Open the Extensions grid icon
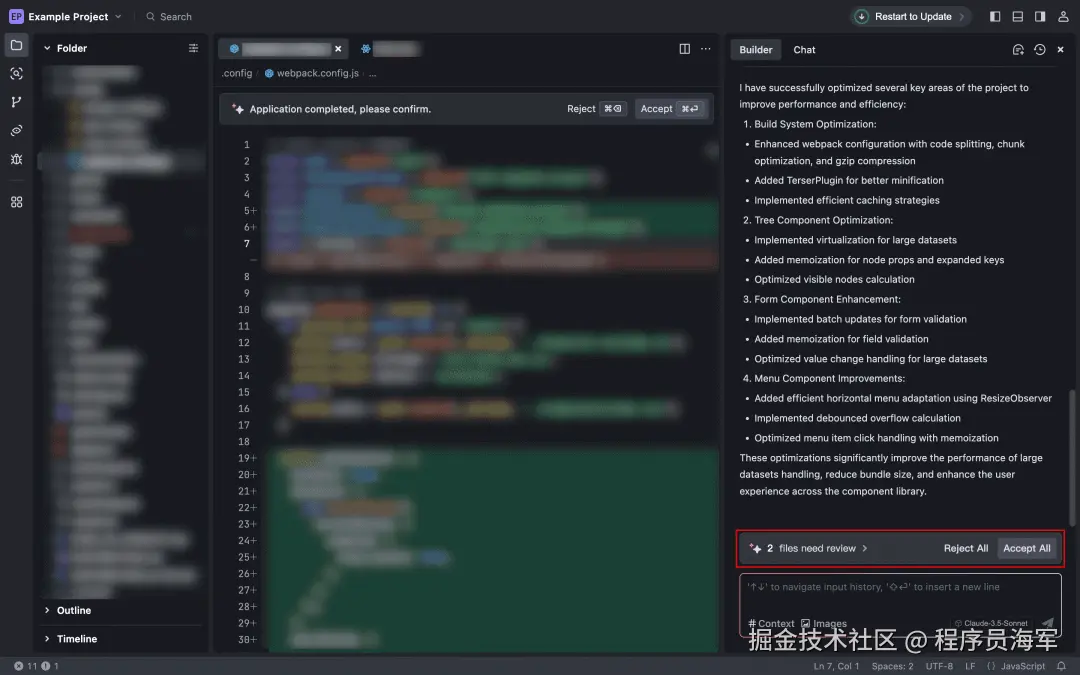Viewport: 1080px width, 675px height. (x=17, y=202)
